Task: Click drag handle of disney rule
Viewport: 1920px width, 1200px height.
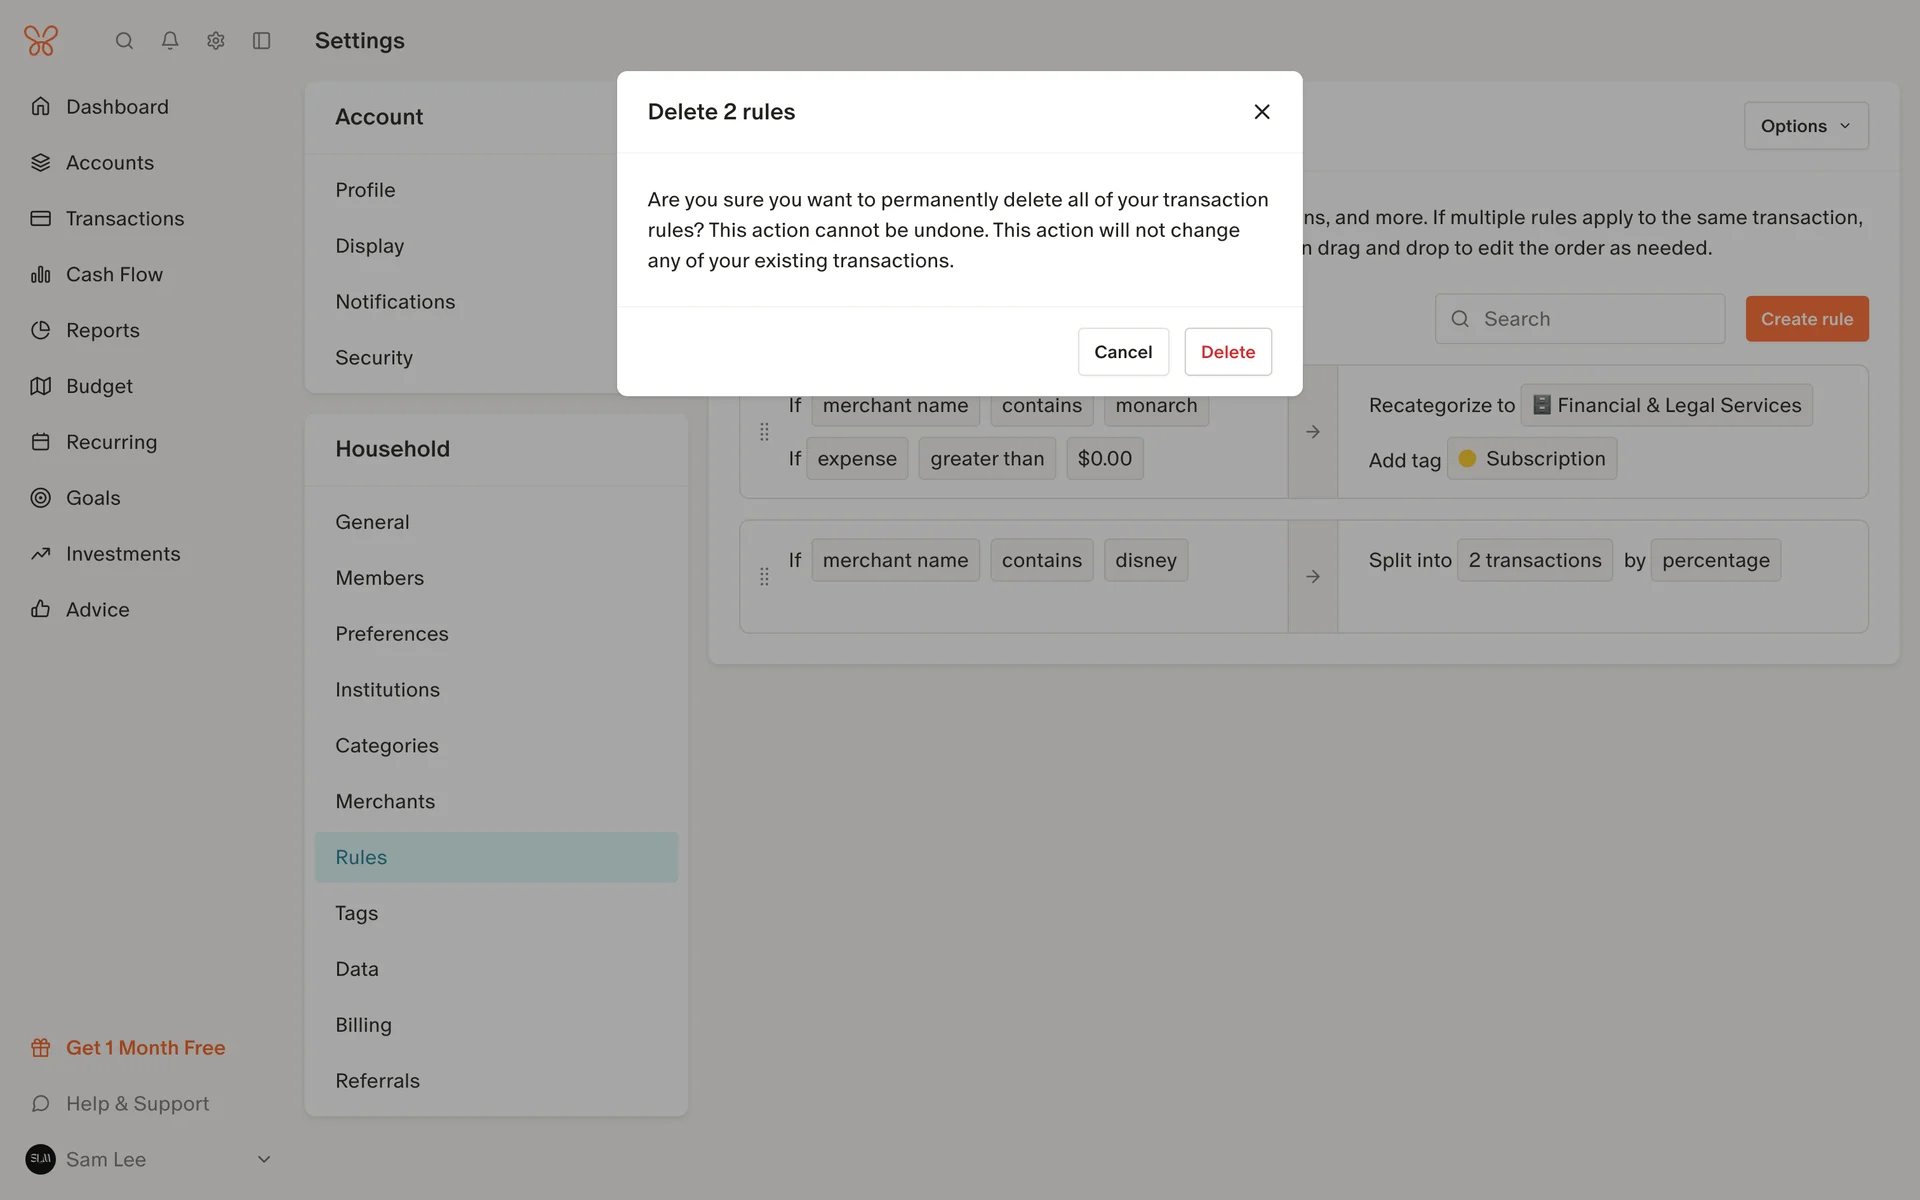Action: point(764,577)
